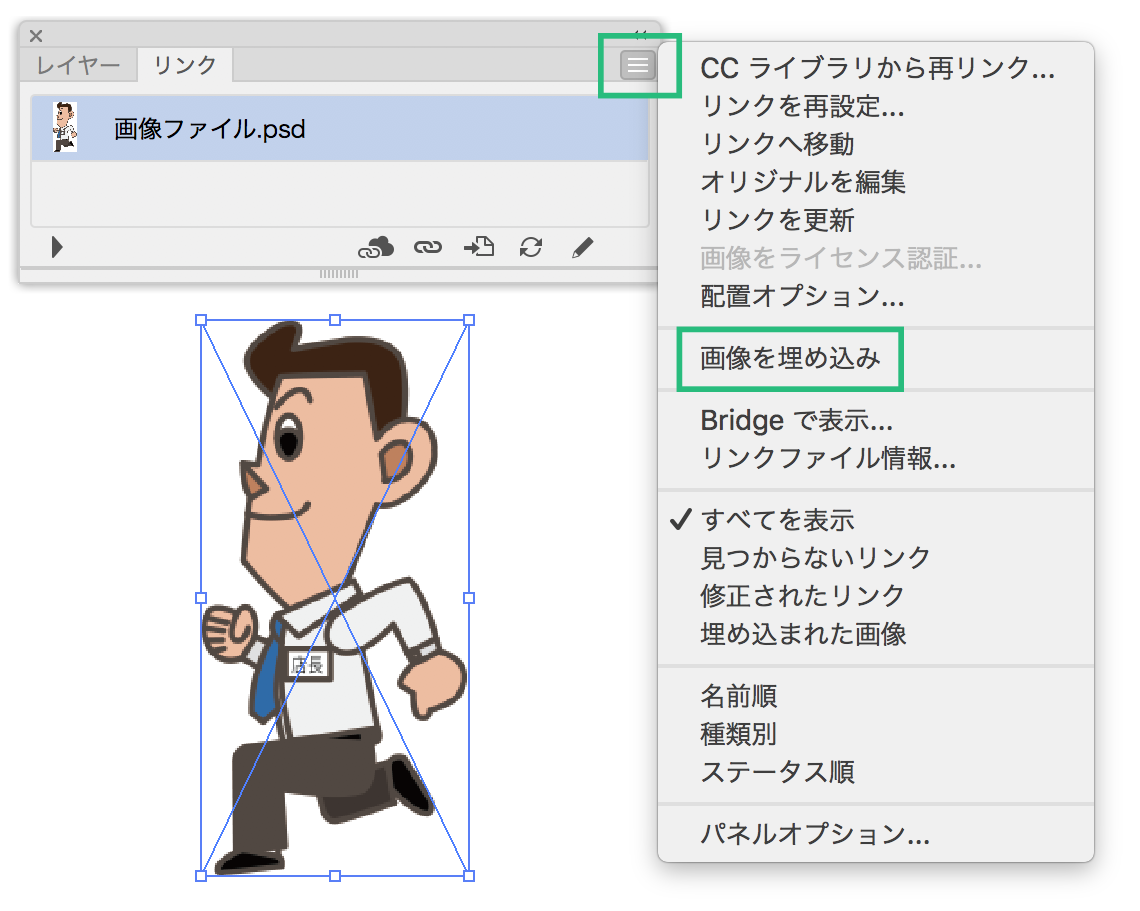Open the Links panel flyout menu icon
Screen dimensions: 1140x911
pyautogui.click(x=637, y=62)
